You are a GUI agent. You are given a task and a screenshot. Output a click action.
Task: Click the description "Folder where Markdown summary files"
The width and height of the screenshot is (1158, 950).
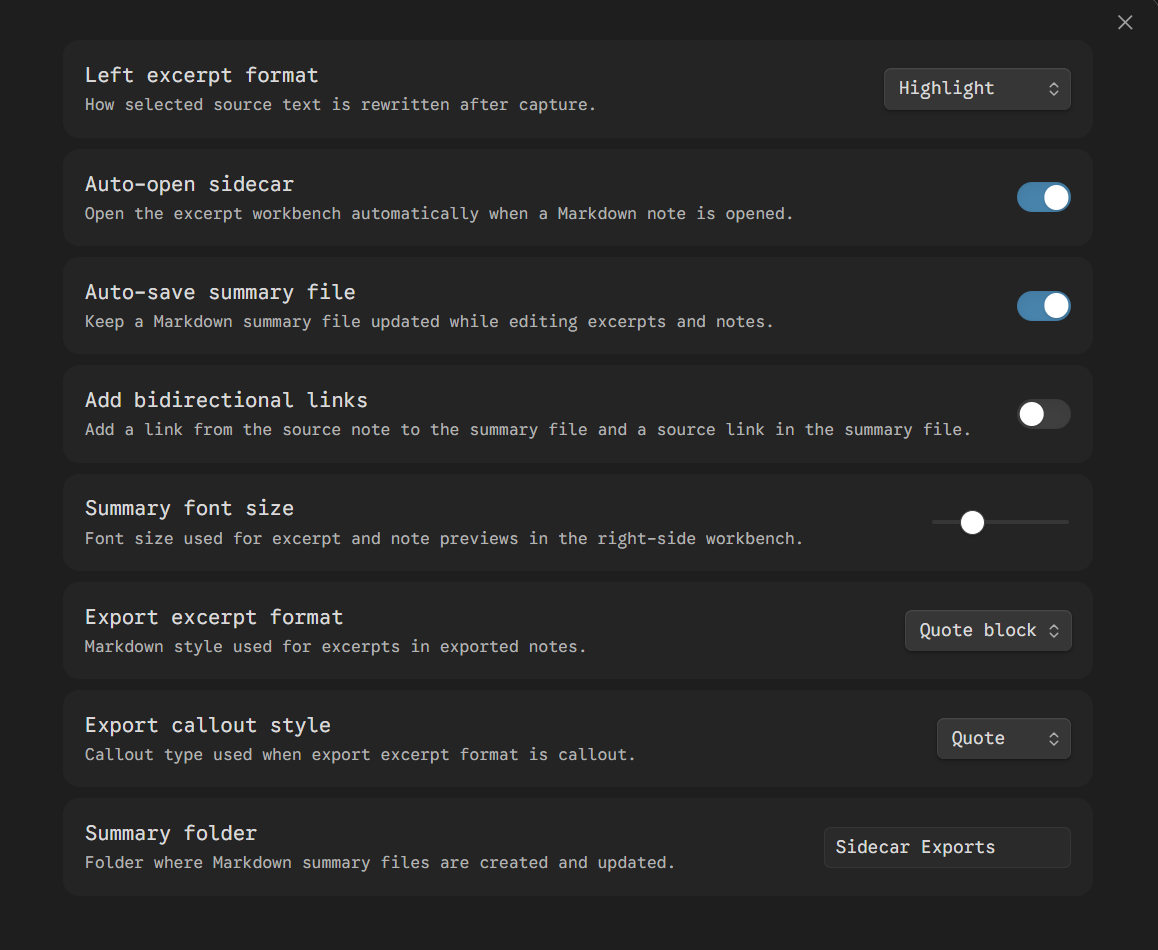point(380,863)
